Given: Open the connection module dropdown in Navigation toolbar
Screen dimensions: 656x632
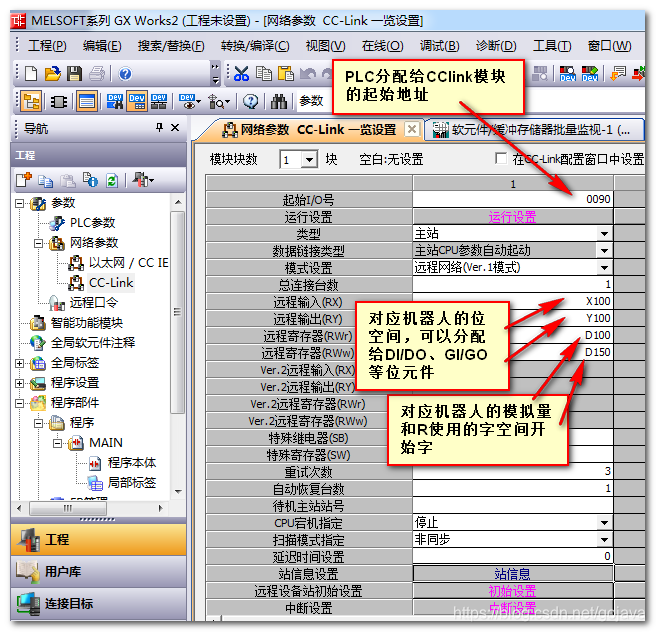Looking at the screenshot, I should (x=143, y=180).
